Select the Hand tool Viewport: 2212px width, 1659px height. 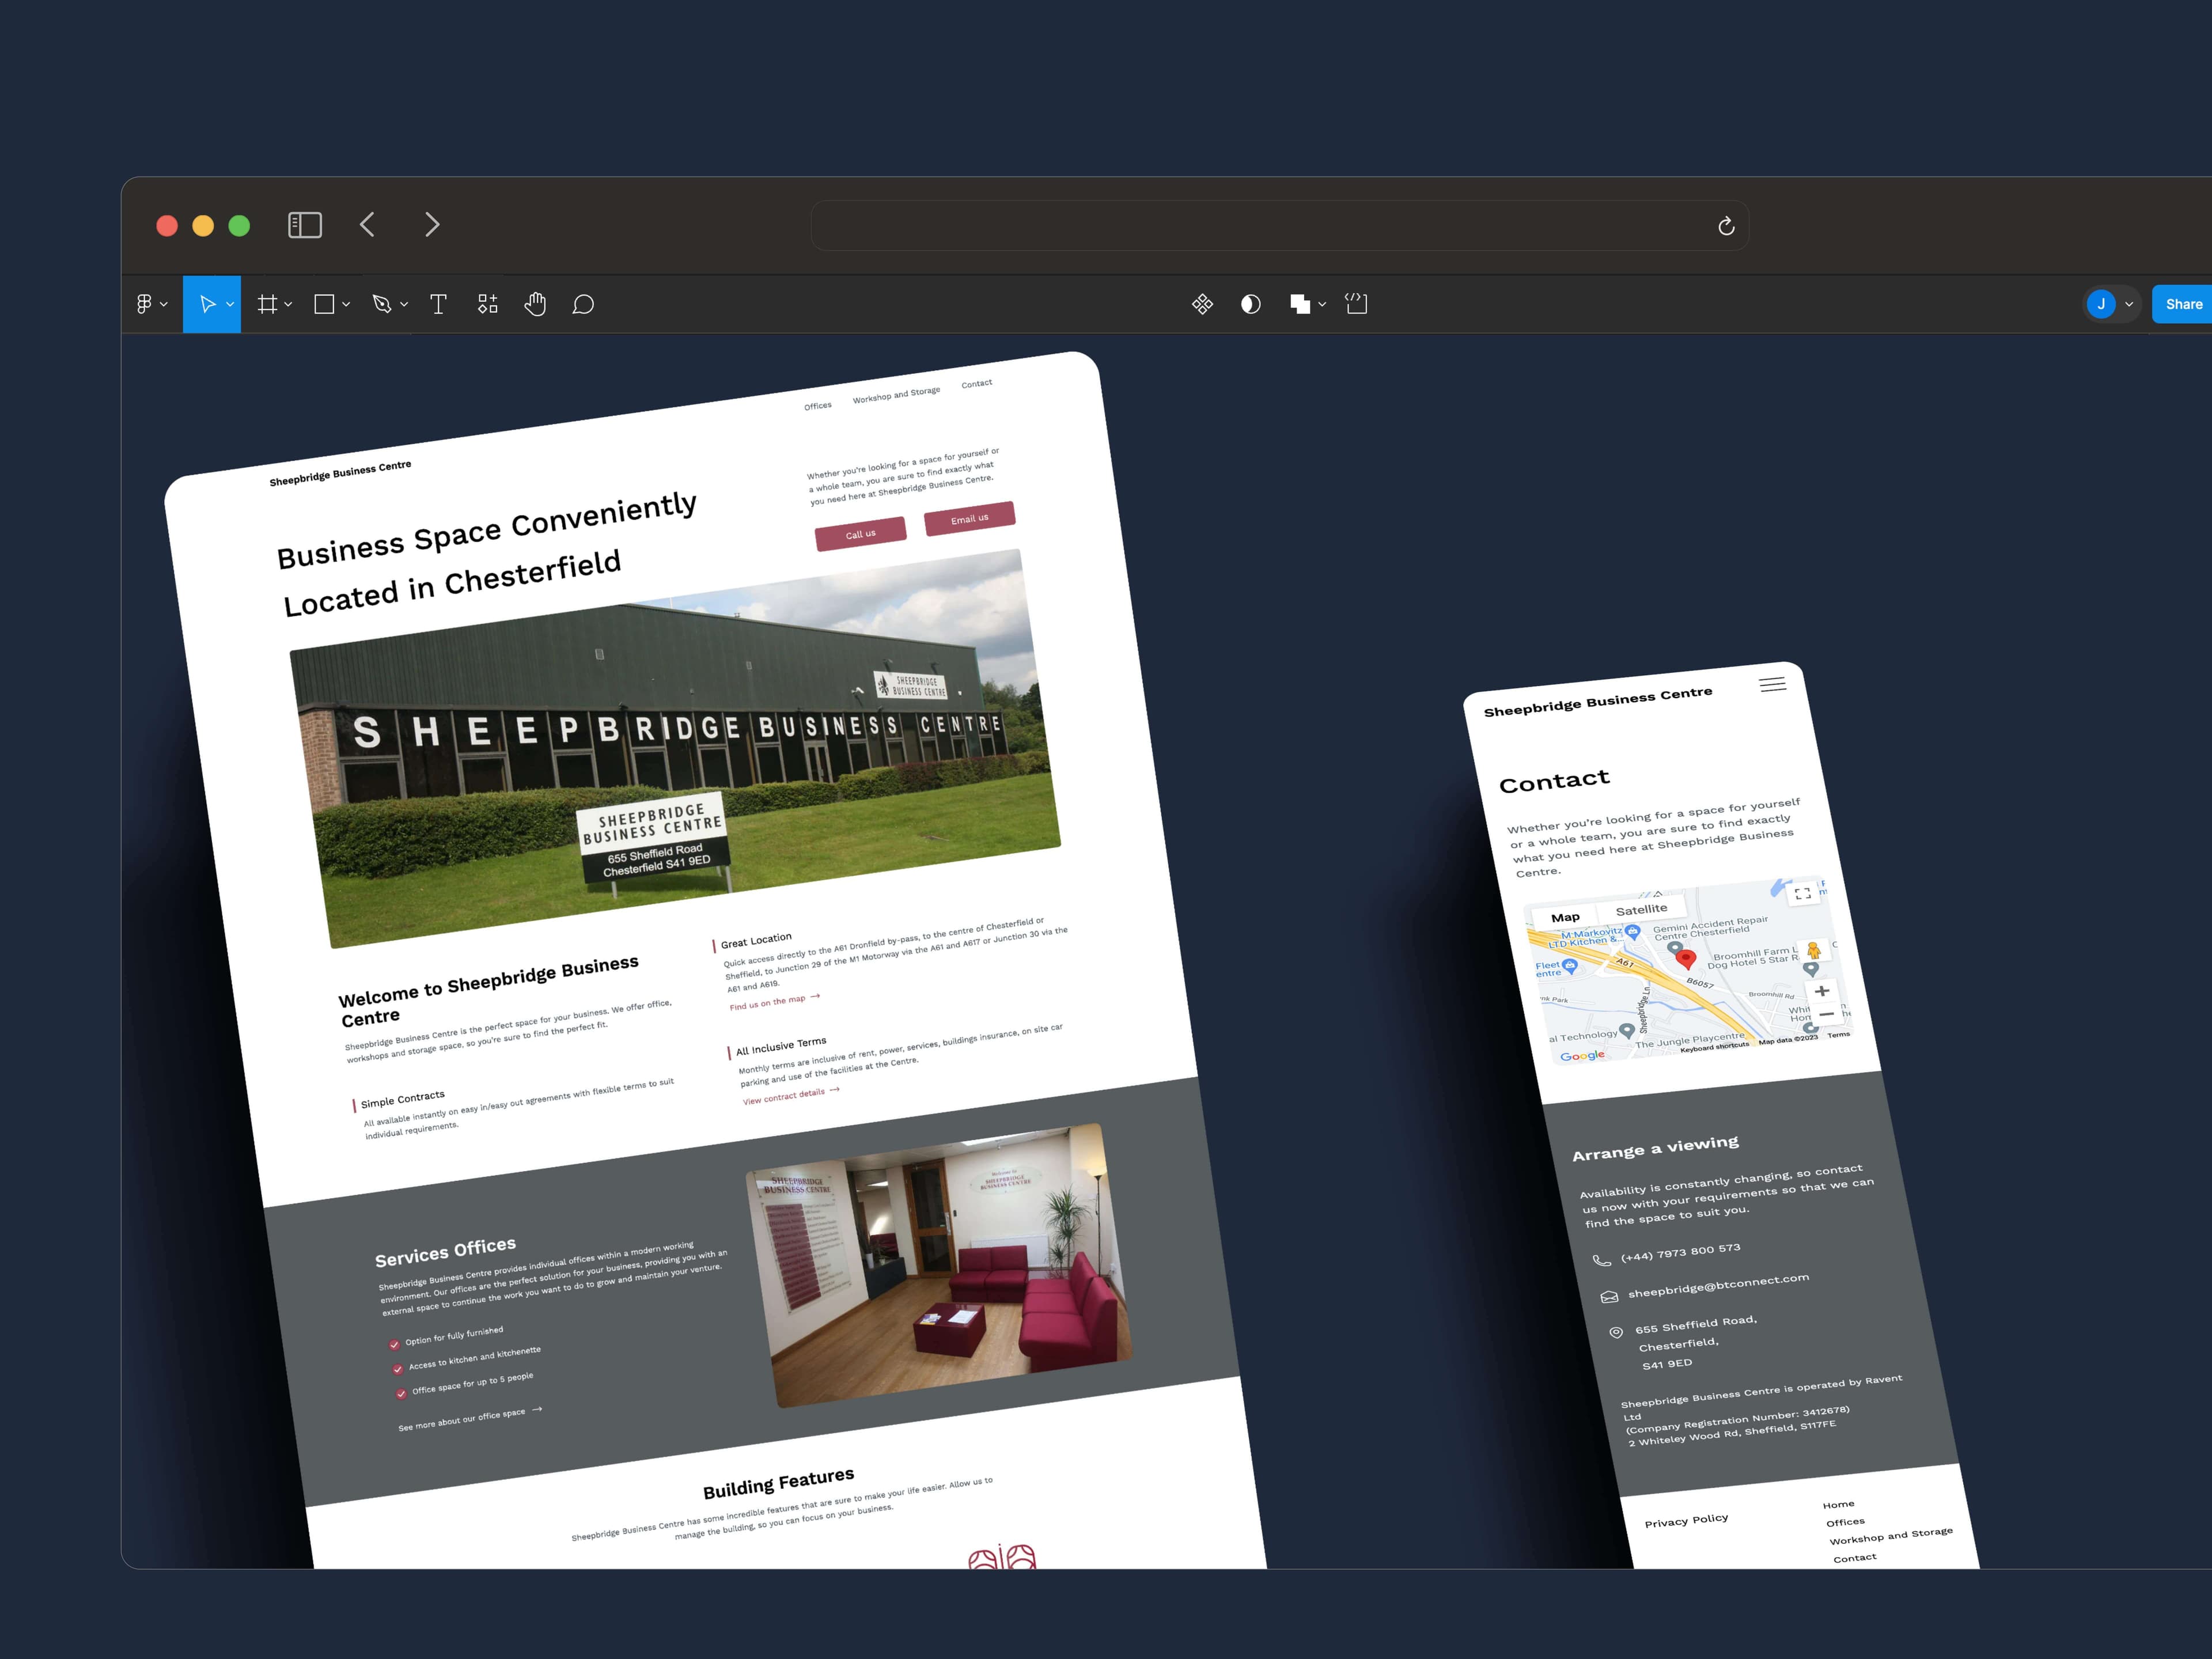[535, 304]
